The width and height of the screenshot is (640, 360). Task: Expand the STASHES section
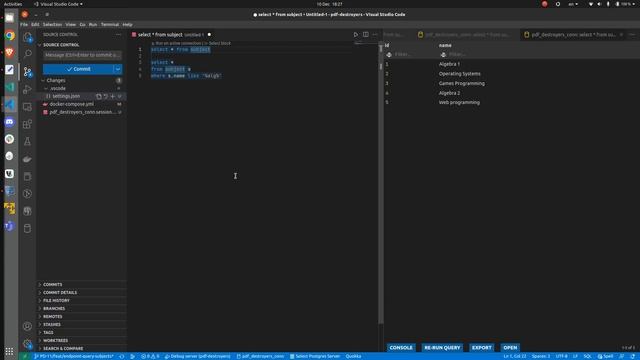[52, 324]
